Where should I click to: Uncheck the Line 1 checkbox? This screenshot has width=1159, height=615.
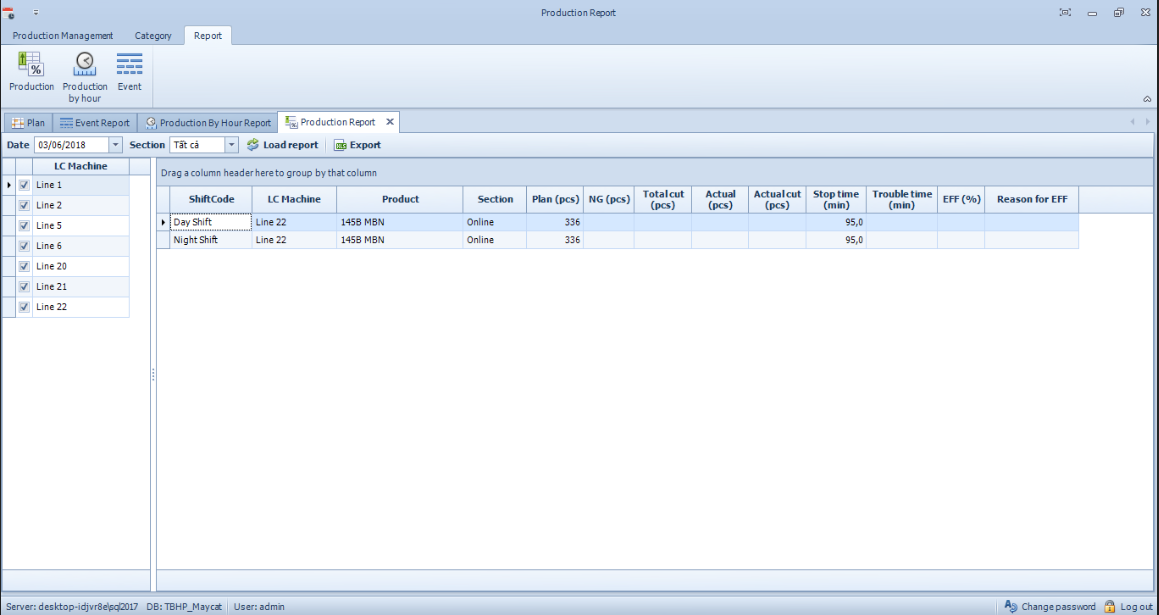(x=24, y=185)
